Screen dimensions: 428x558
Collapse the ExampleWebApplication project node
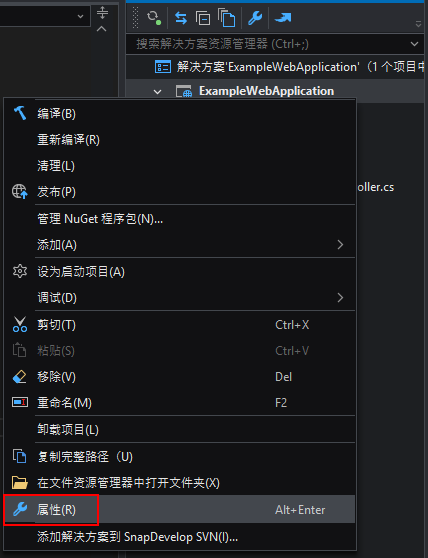157,91
